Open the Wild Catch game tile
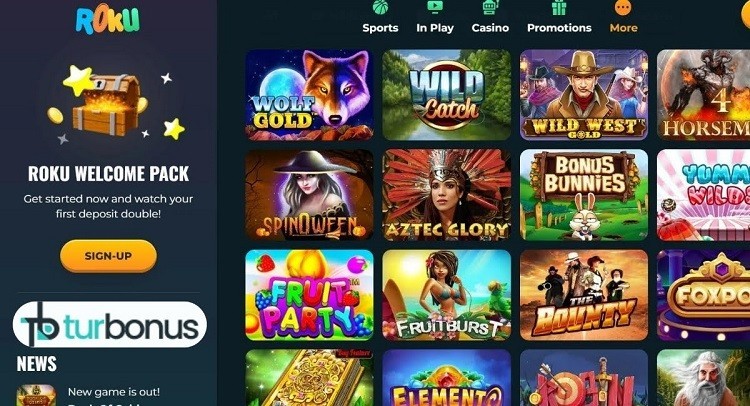The image size is (750, 406). (x=447, y=95)
